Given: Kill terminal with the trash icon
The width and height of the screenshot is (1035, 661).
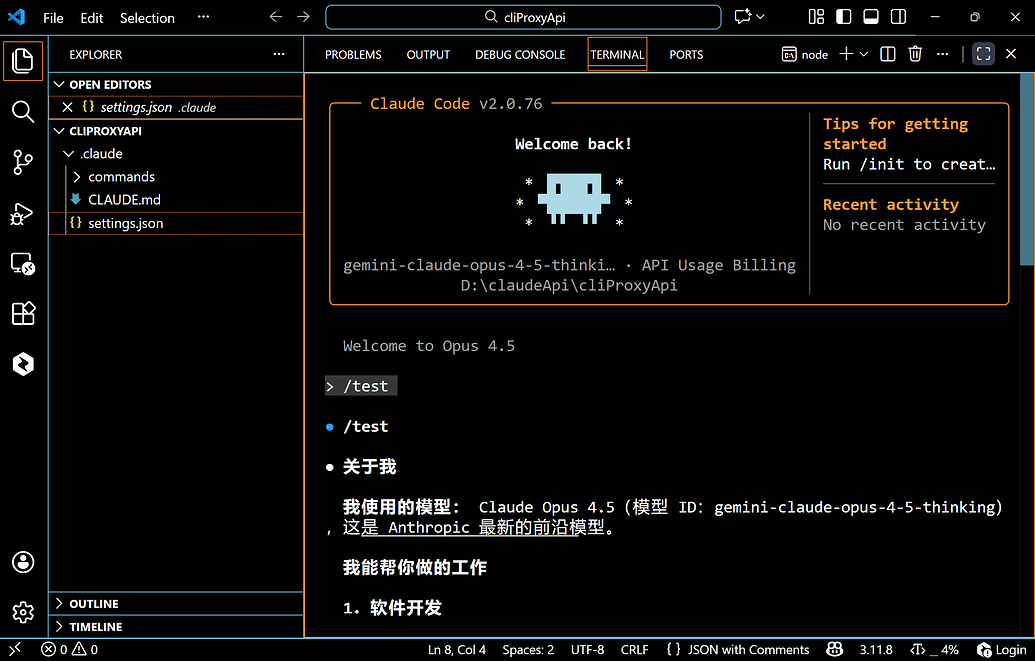Looking at the screenshot, I should click(x=915, y=54).
